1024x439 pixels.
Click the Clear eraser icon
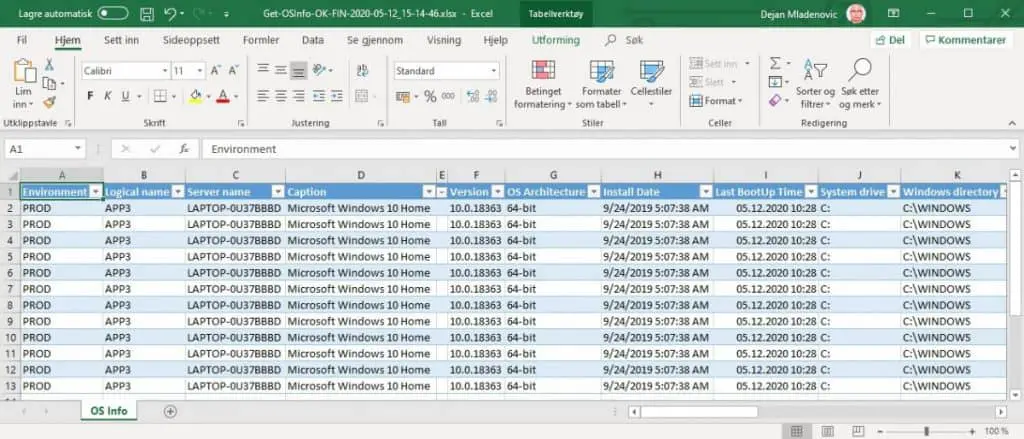[x=775, y=101]
